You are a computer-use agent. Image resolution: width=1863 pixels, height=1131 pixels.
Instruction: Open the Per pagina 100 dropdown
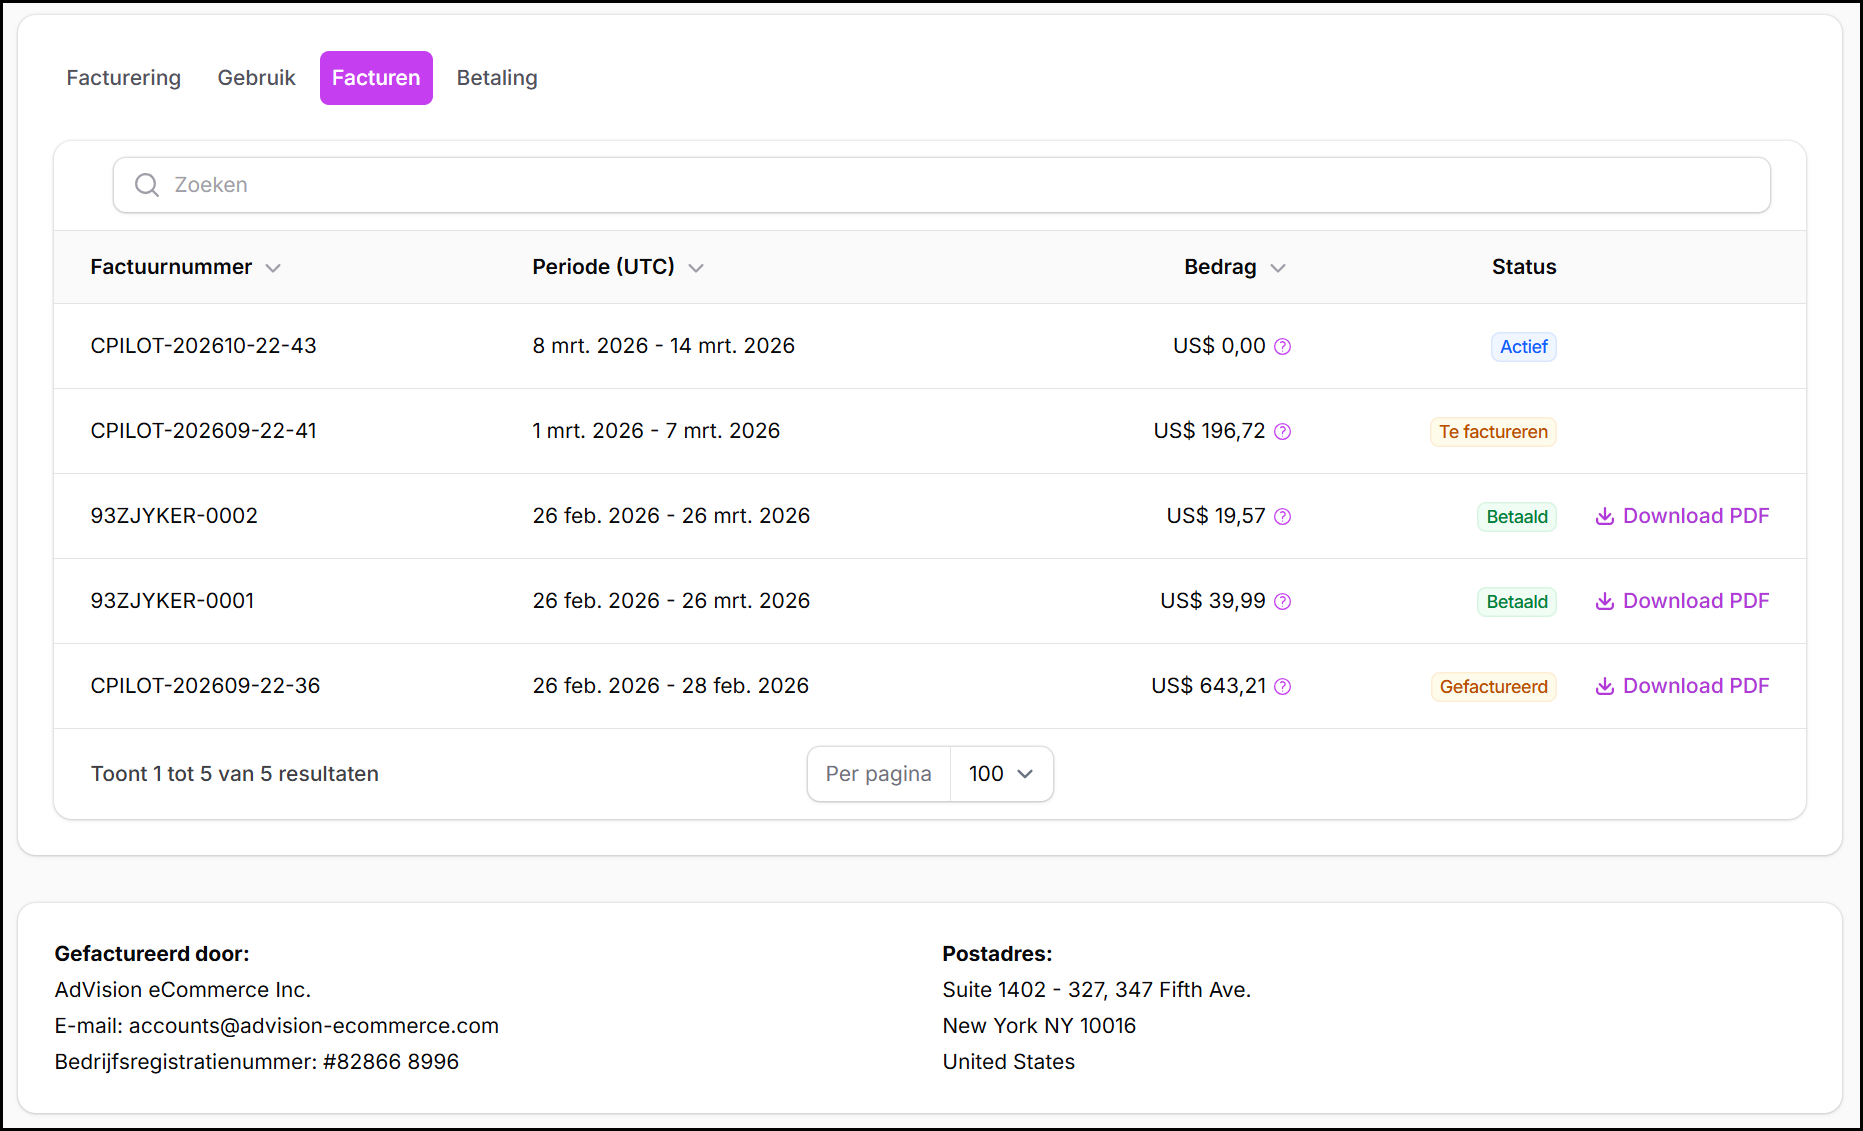(x=1001, y=774)
